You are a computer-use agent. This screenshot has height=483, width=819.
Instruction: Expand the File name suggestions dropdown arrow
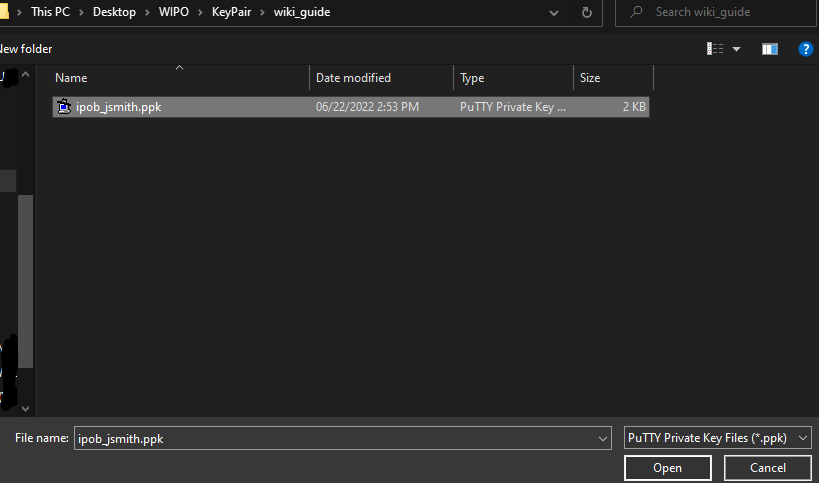(x=601, y=438)
